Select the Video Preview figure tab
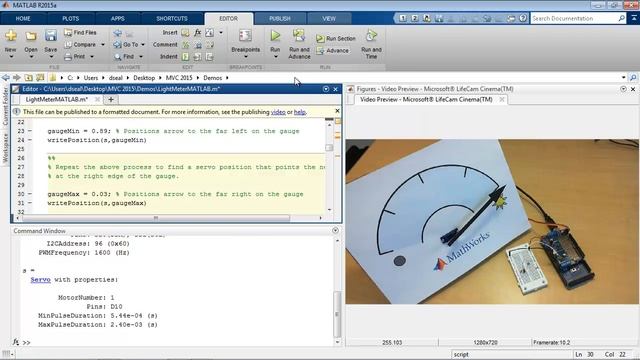The width and height of the screenshot is (640, 360). [427, 100]
